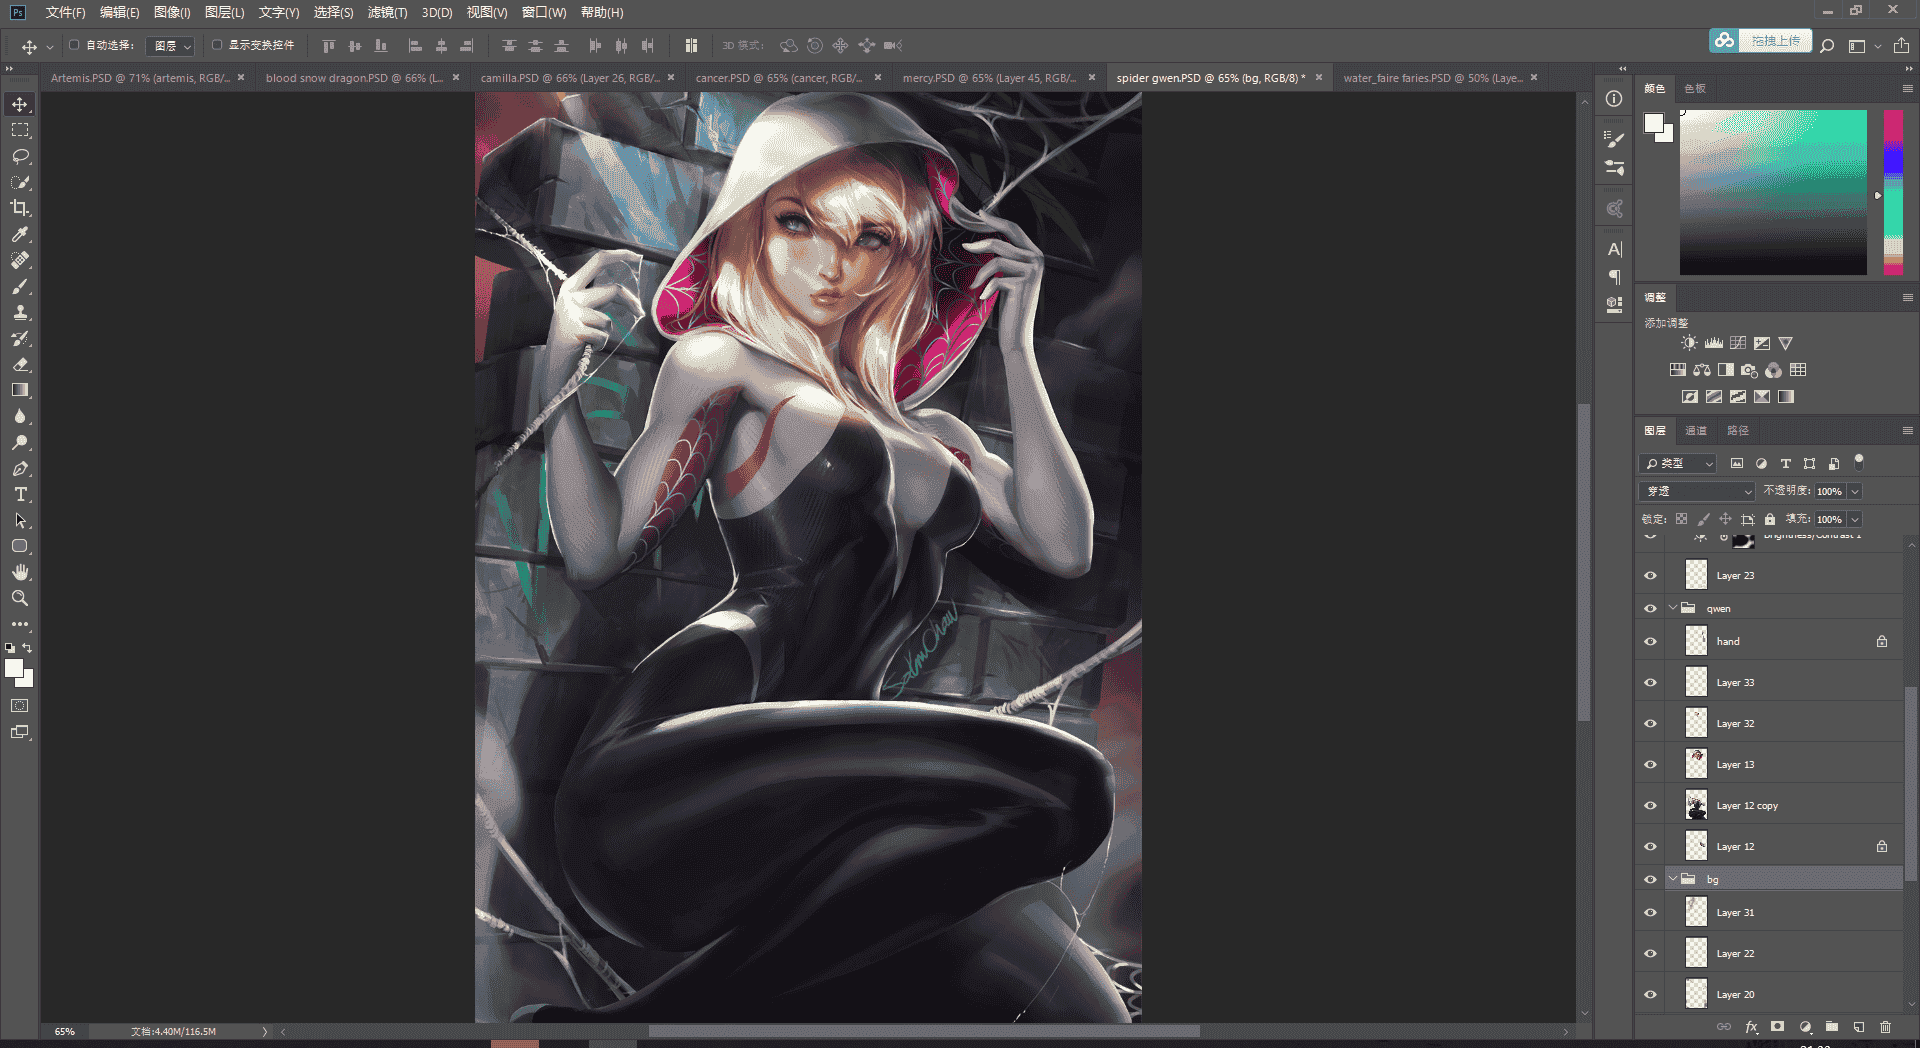Toggle the 显示变换控件 checkbox
Viewport: 1920px width, 1048px height.
(217, 45)
